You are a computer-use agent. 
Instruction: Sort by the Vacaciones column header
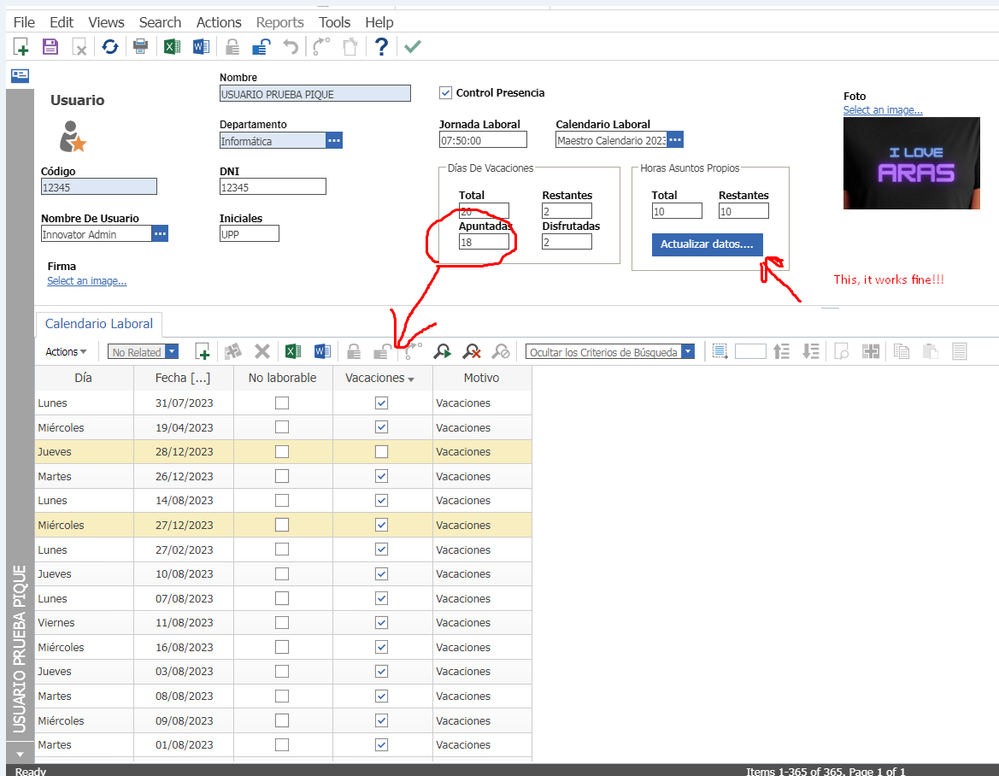pos(382,378)
